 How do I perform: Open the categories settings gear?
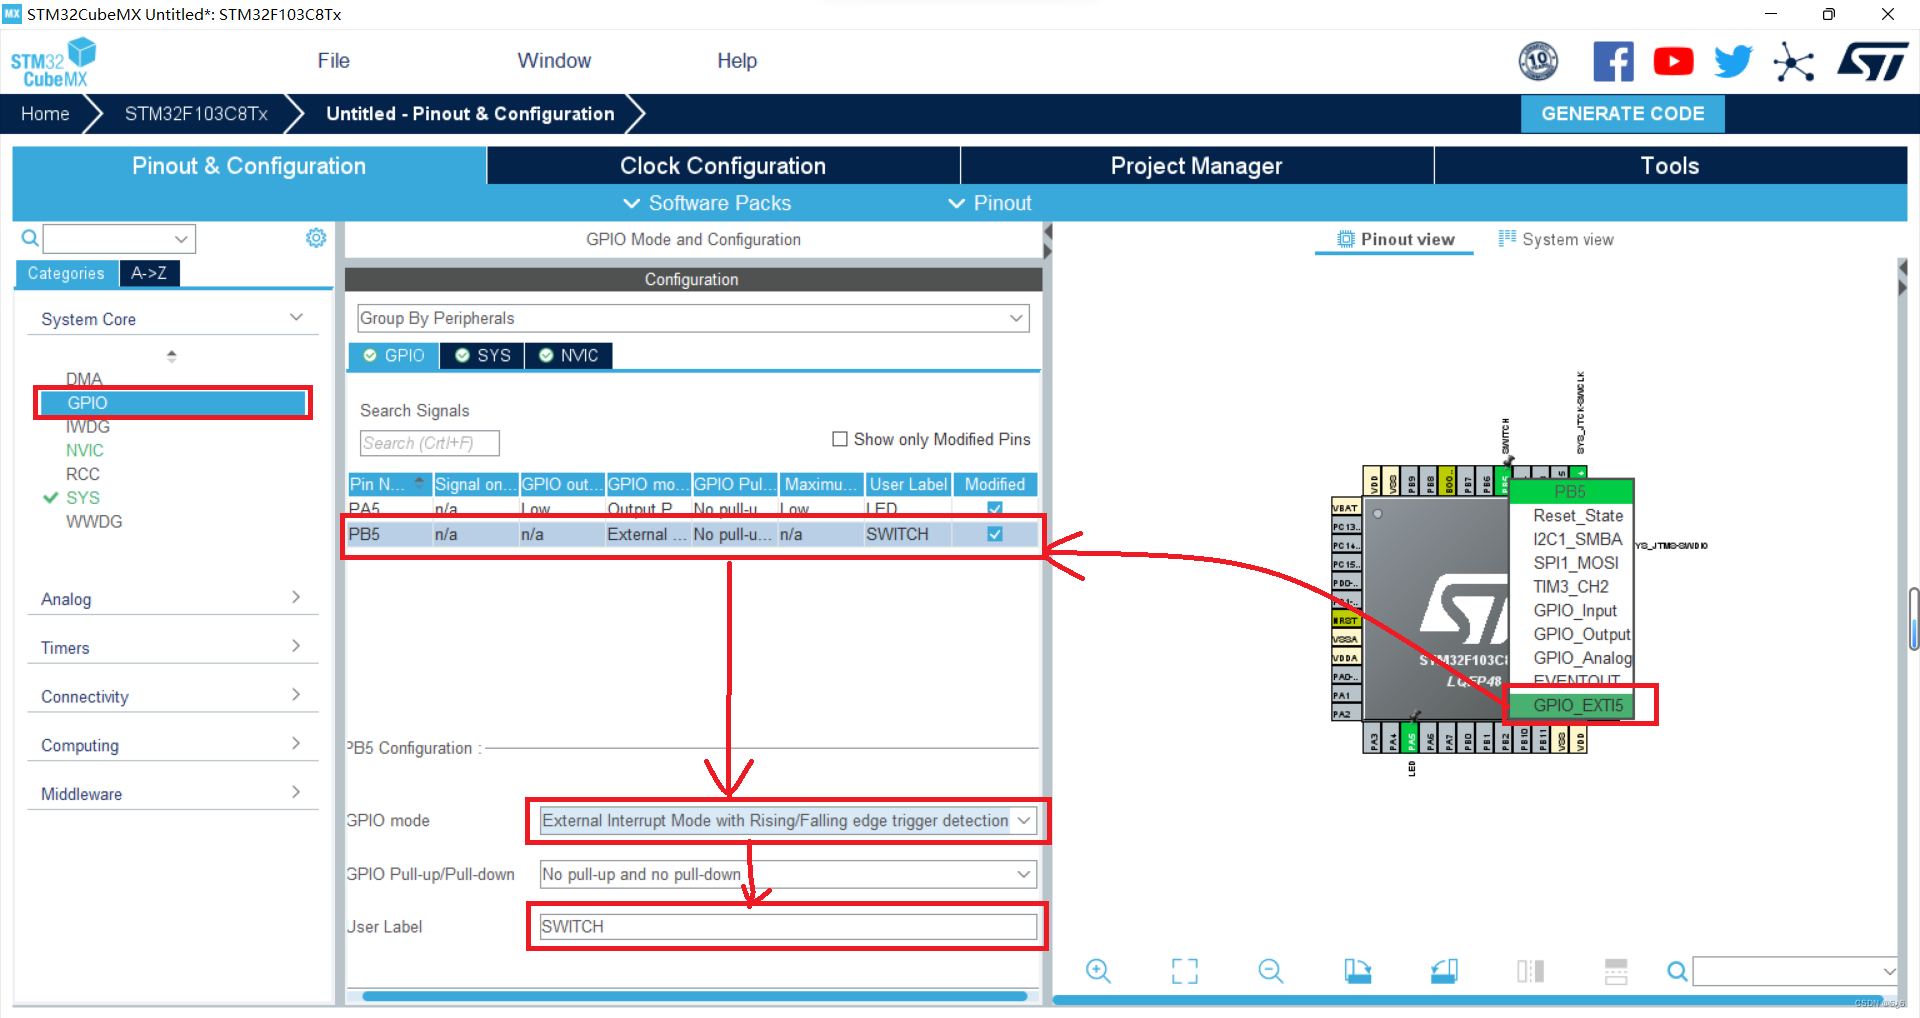(x=316, y=238)
